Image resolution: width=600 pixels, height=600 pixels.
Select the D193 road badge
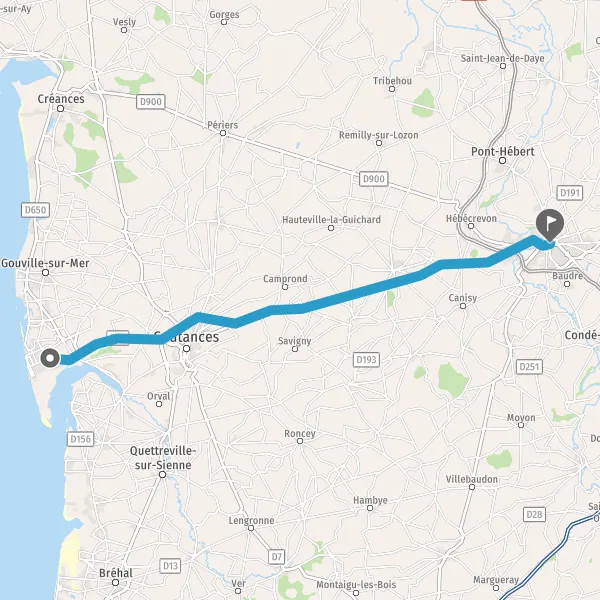(x=366, y=359)
